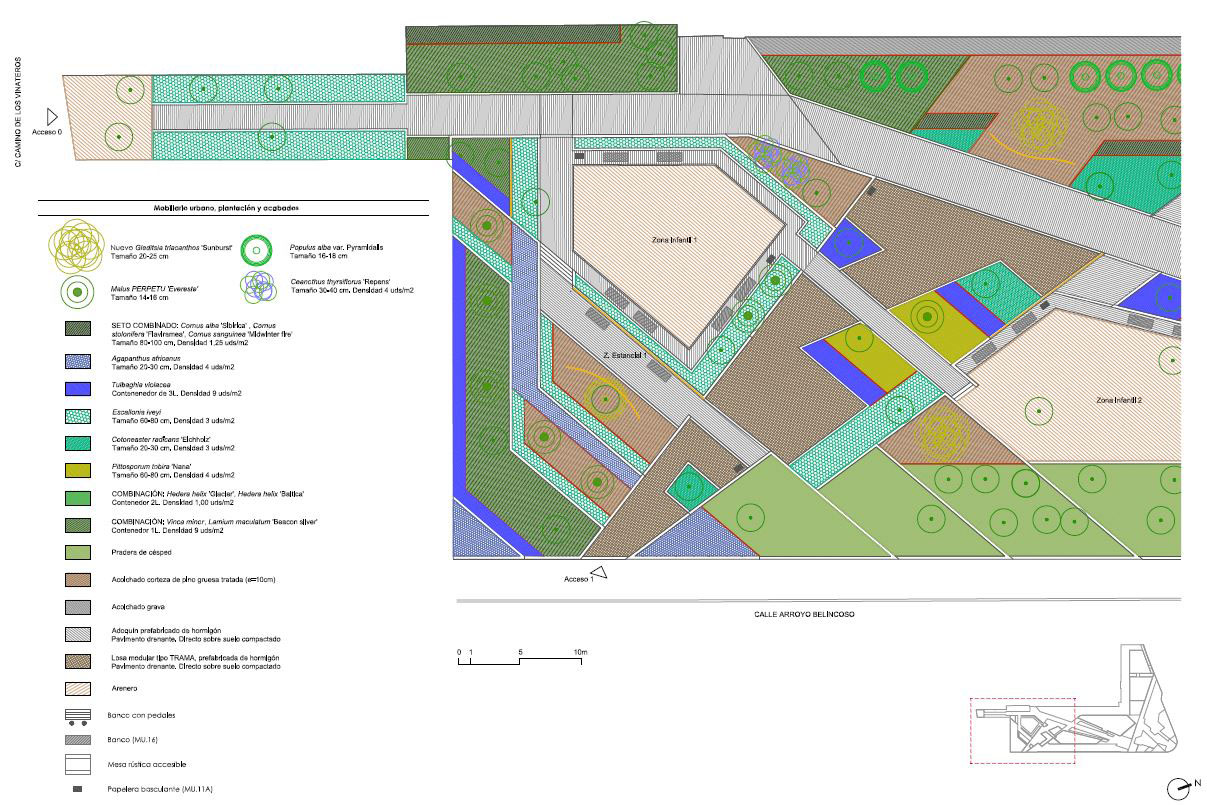
Task: Select the Mesa rústica accesible legend symbol
Action: [x=78, y=765]
